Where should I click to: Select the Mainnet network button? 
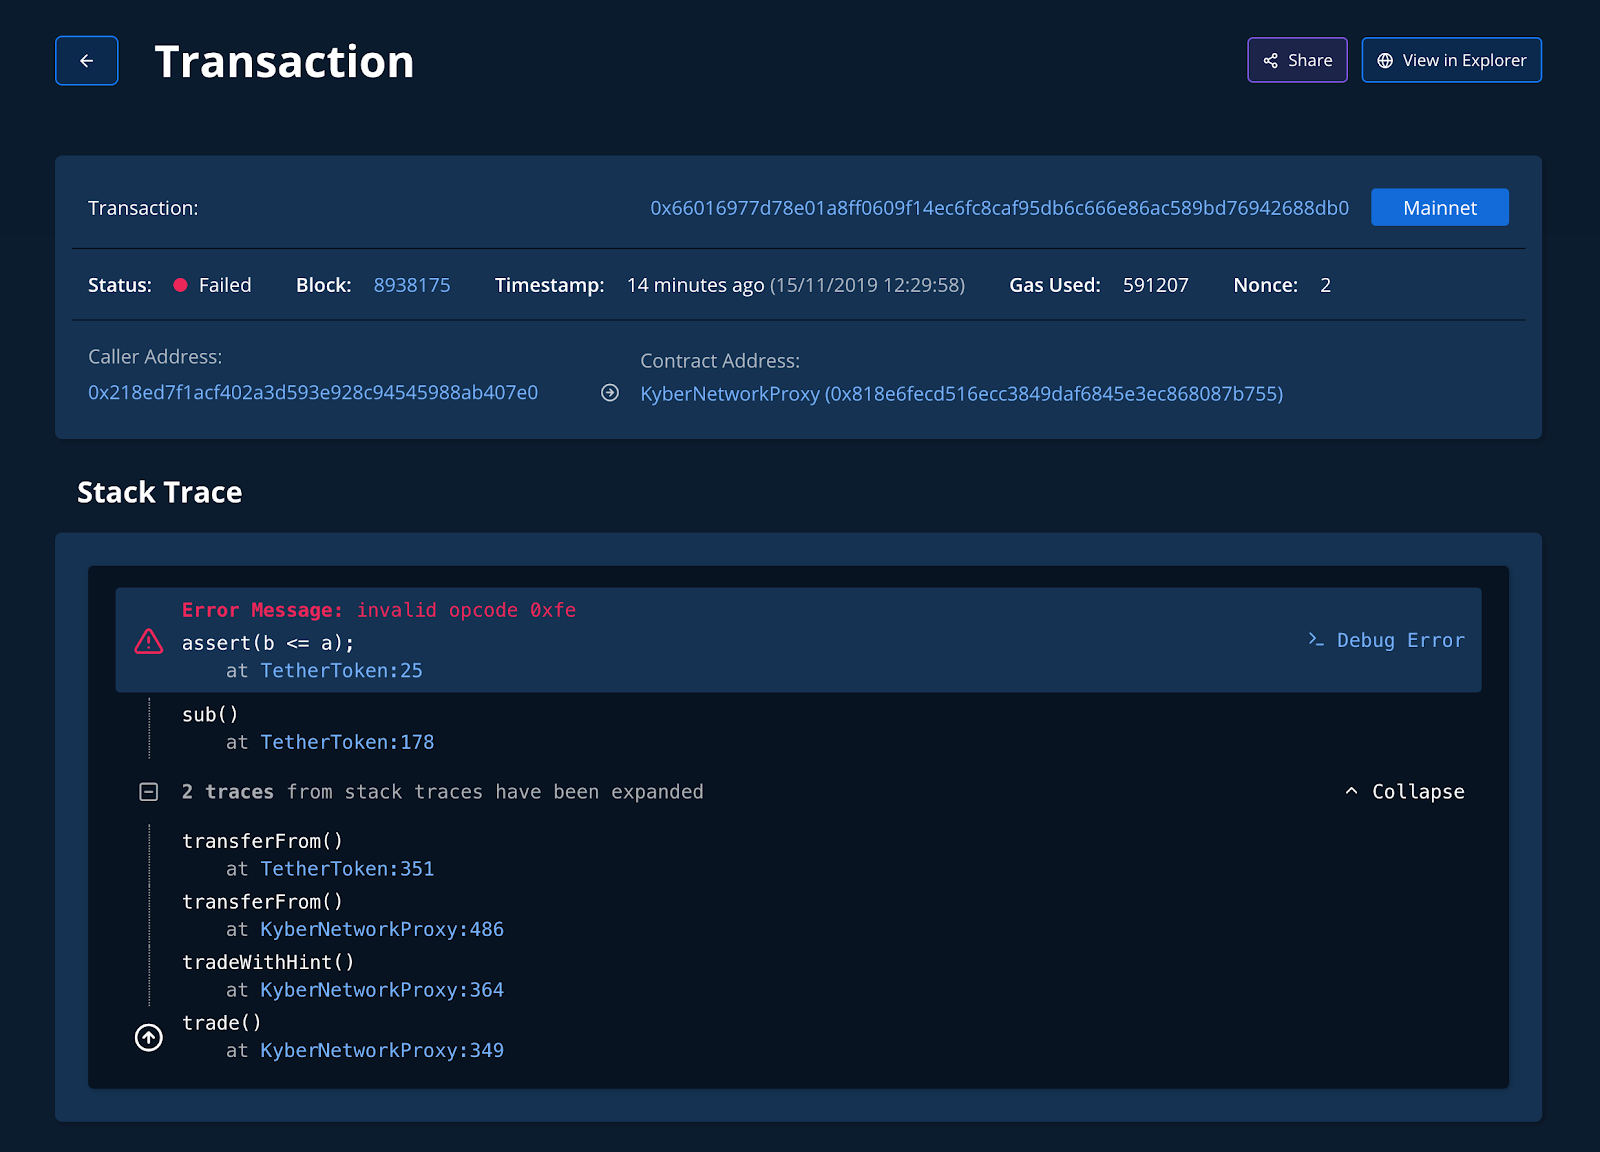[x=1440, y=207]
